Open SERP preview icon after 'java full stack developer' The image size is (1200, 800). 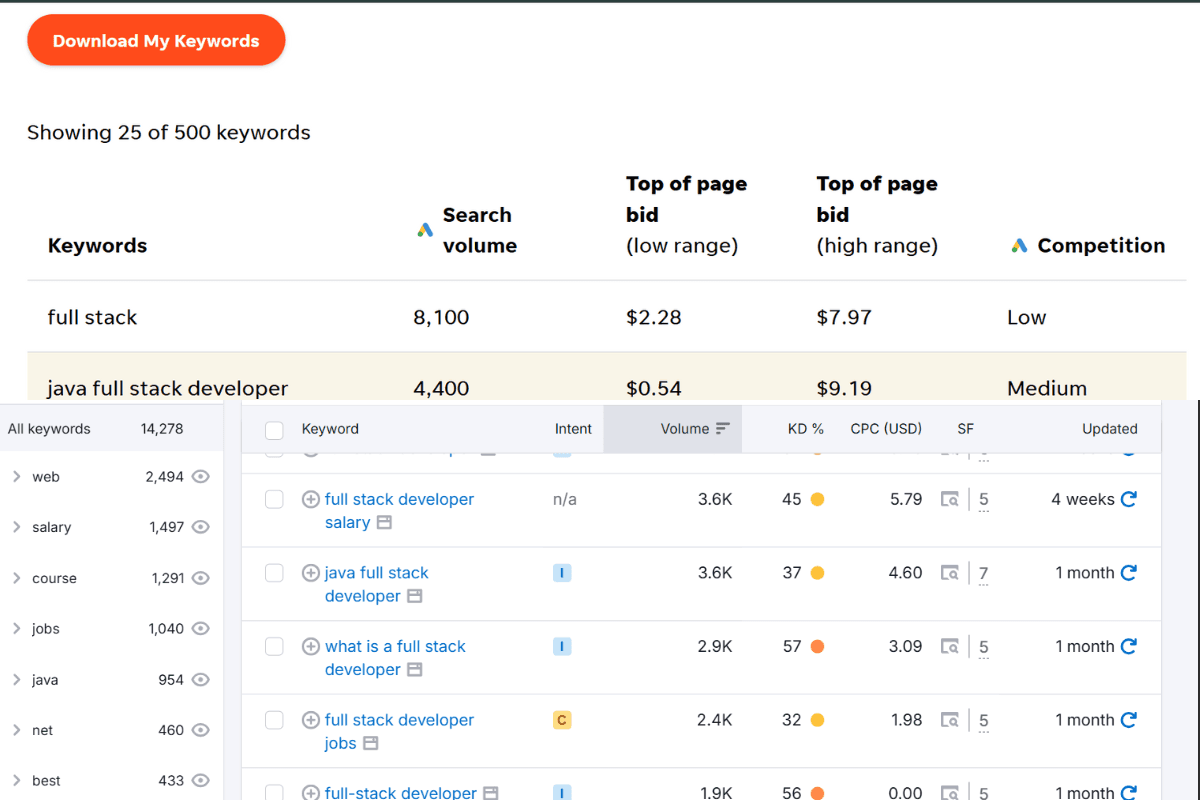click(x=415, y=596)
